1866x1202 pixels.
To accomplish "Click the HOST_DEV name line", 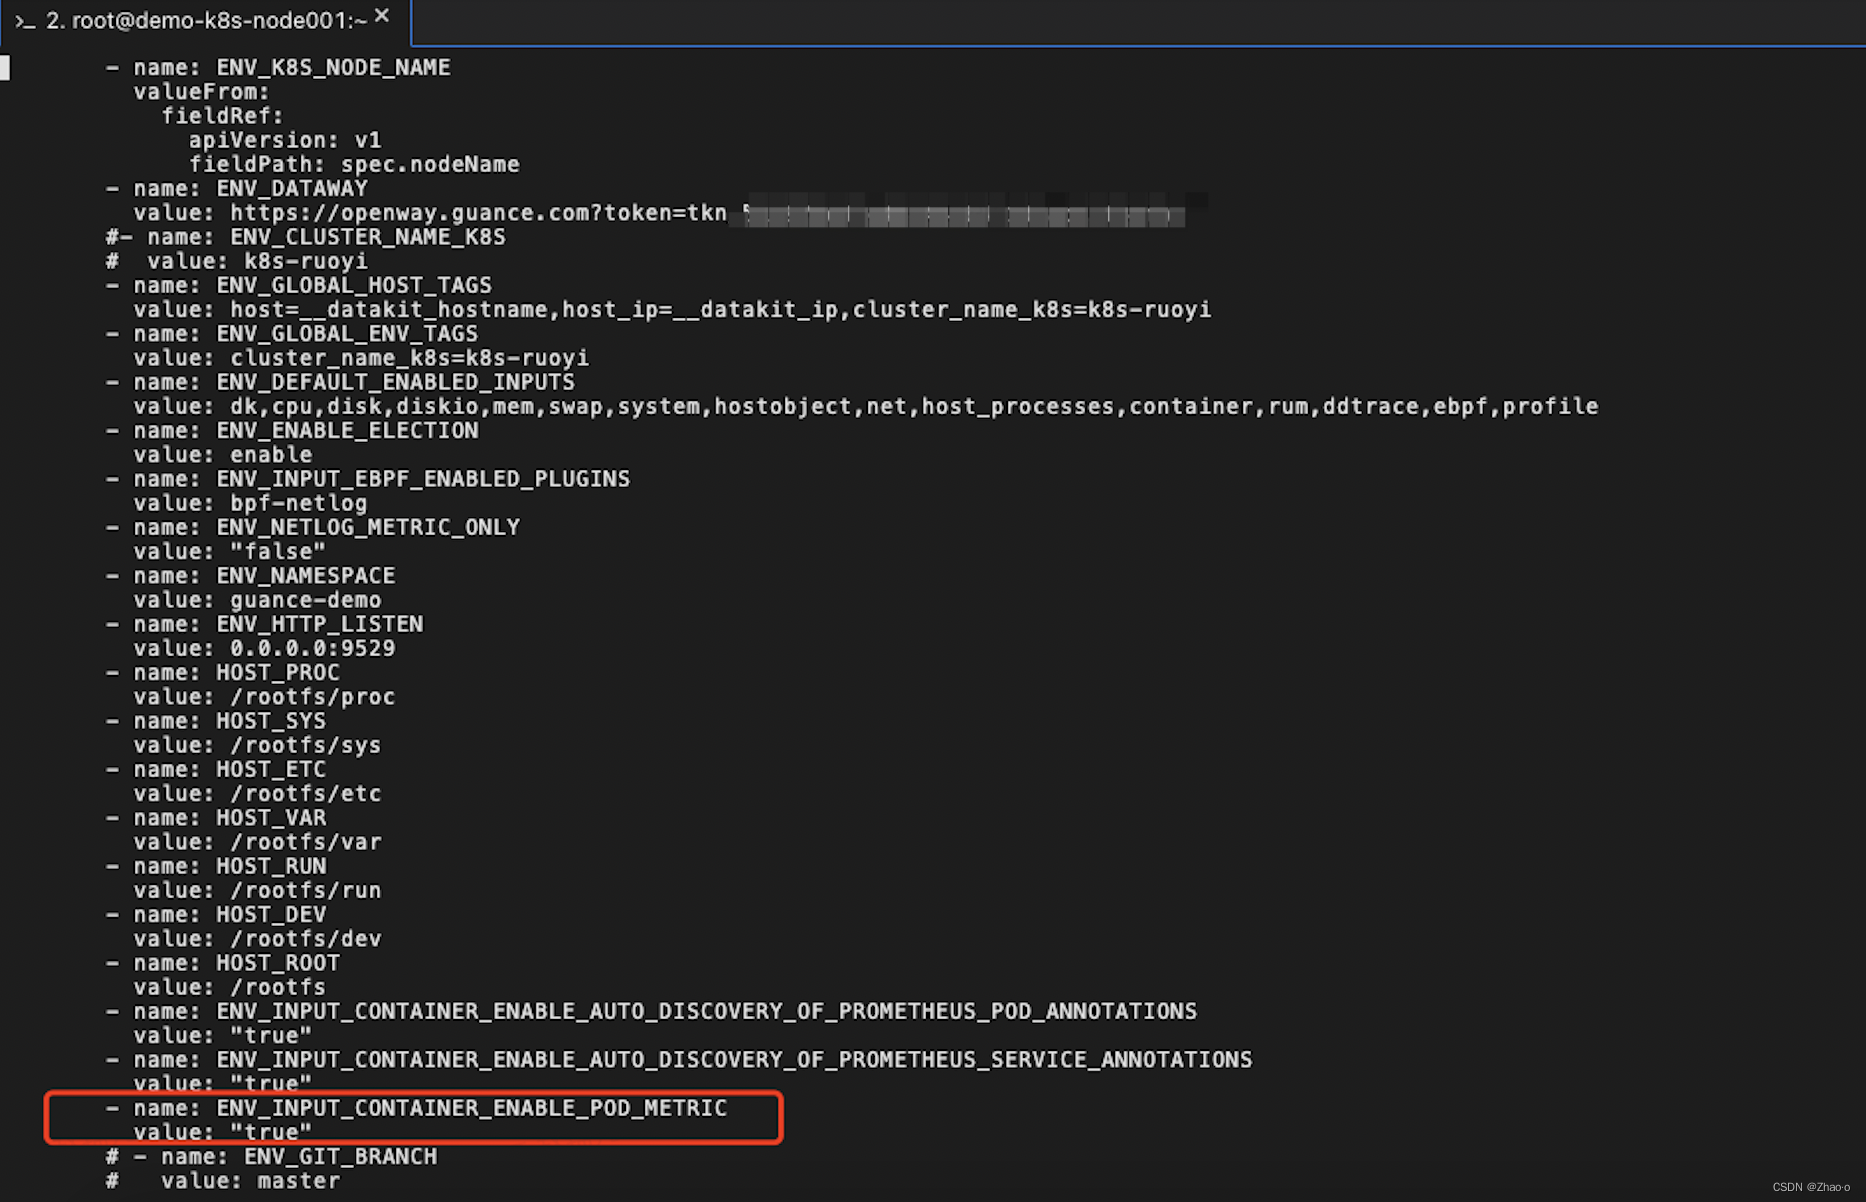I will click(216, 915).
